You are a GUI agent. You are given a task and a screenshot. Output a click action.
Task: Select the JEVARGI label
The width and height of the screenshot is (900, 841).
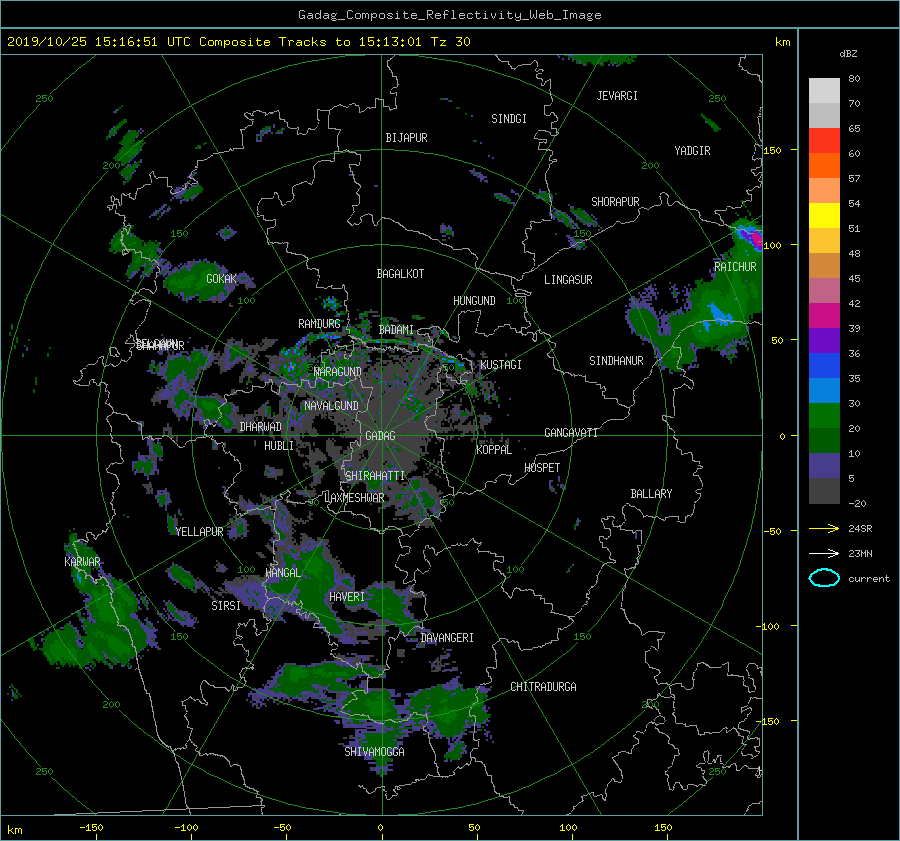pyautogui.click(x=617, y=96)
